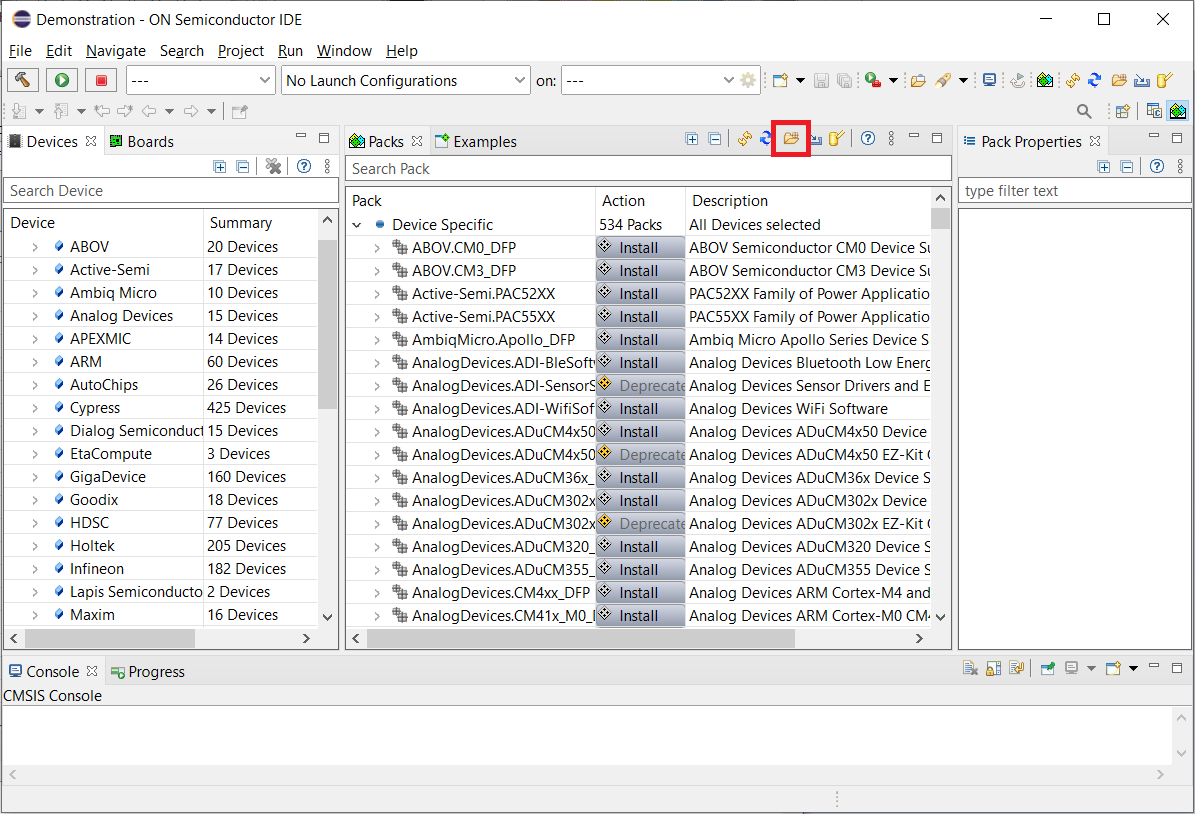Click inside the Search Pack field
Viewport: 1195px width, 814px height.
[650, 168]
